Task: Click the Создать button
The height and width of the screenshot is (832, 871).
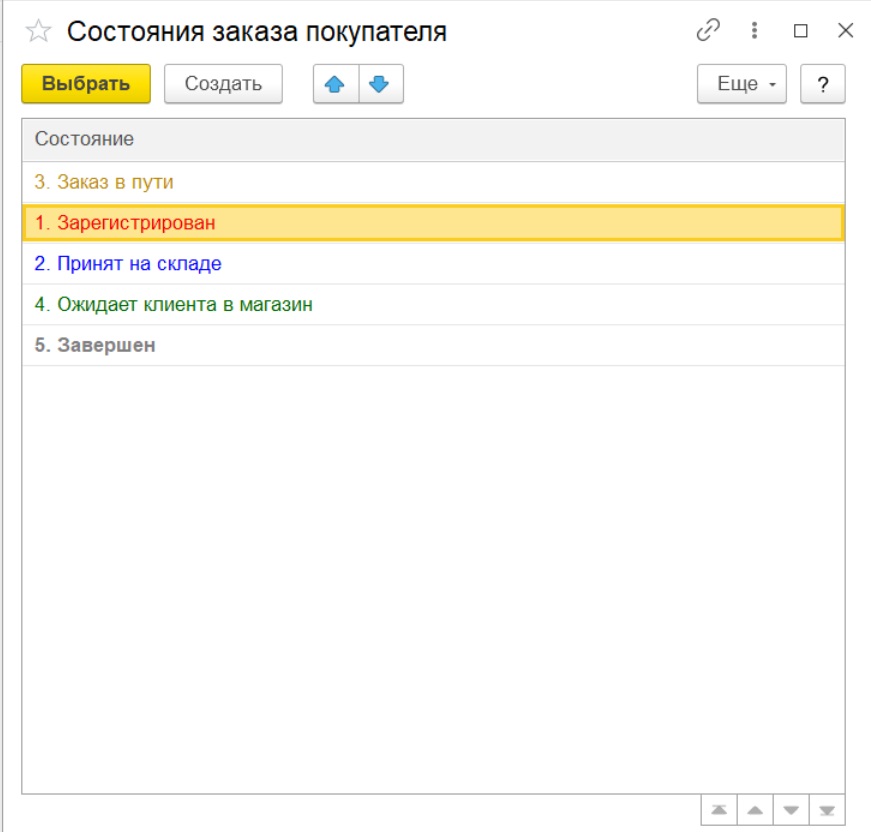Action: pyautogui.click(x=223, y=84)
